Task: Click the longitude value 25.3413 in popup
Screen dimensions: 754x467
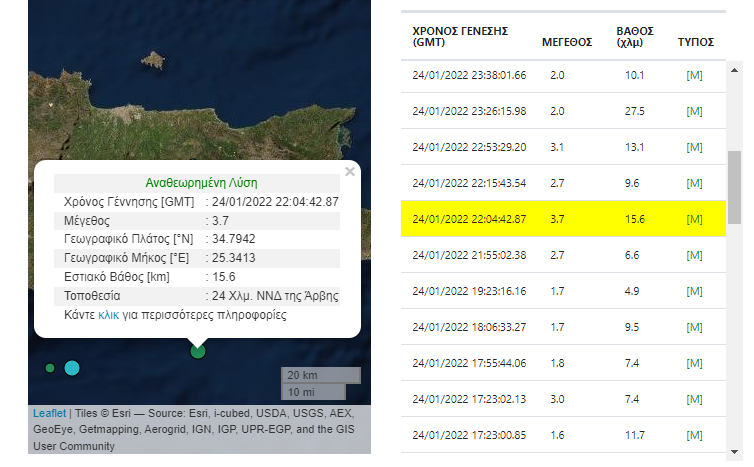Action: click(233, 258)
